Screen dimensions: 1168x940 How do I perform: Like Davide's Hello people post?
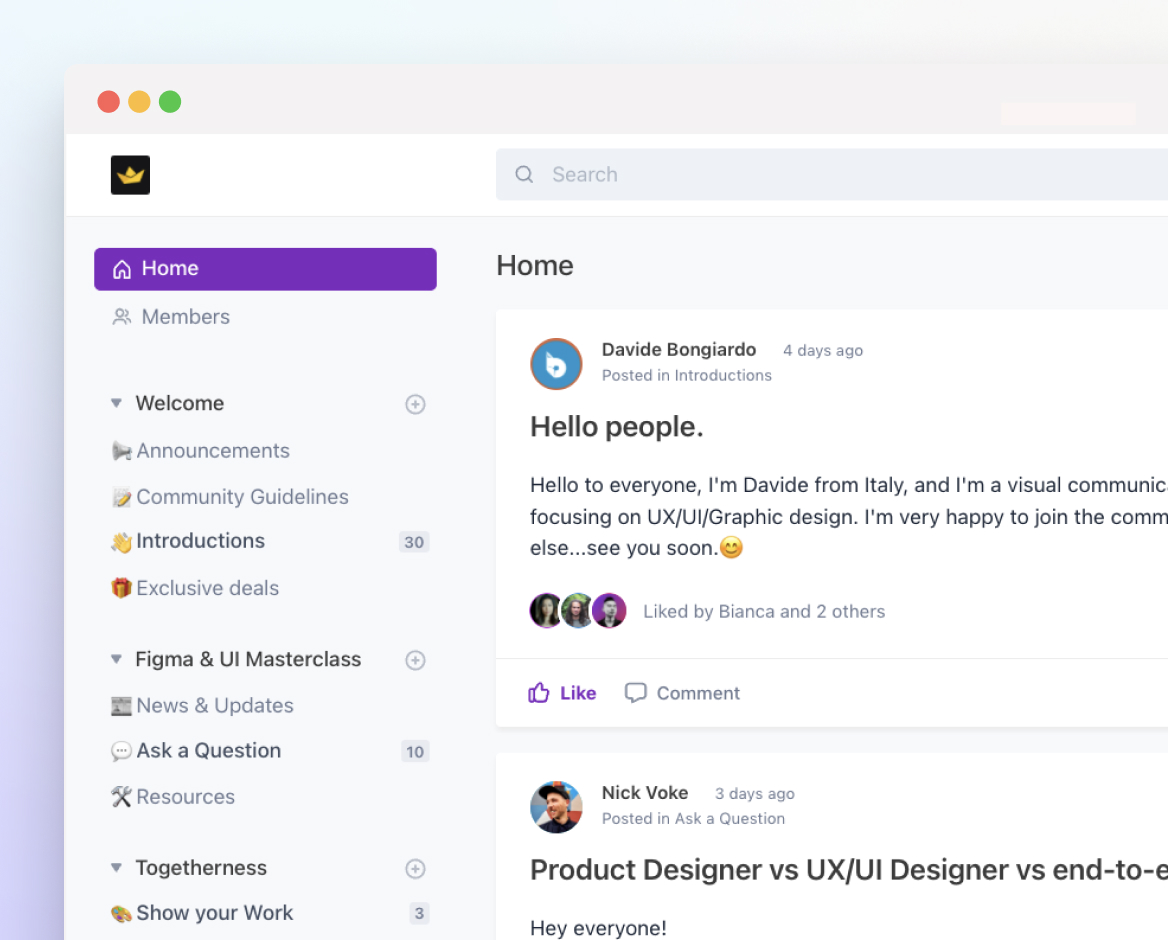562,693
